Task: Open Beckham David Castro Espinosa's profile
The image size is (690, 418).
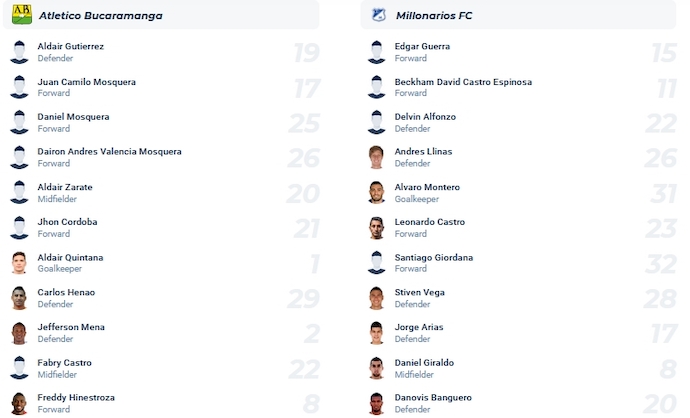Action: 463,82
